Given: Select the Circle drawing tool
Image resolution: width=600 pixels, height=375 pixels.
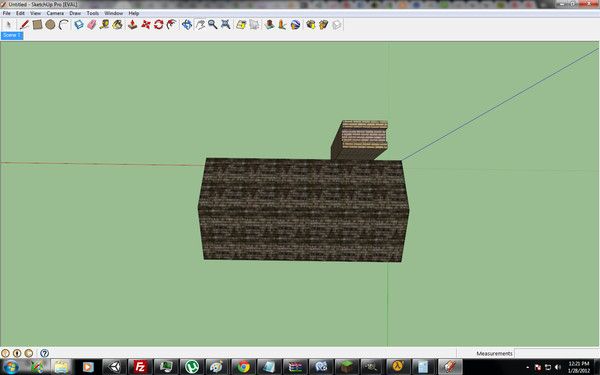Looking at the screenshot, I should click(50, 25).
